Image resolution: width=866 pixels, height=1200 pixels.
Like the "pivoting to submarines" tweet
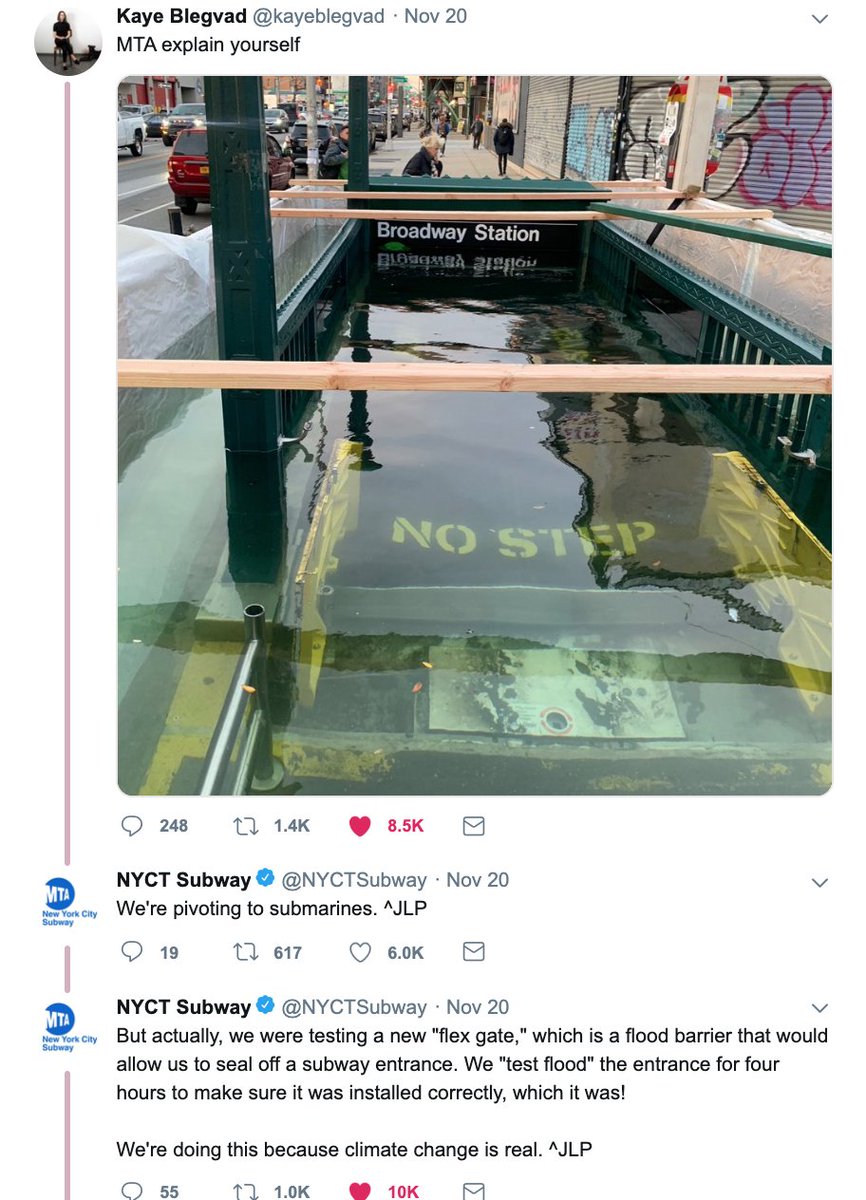click(360, 952)
